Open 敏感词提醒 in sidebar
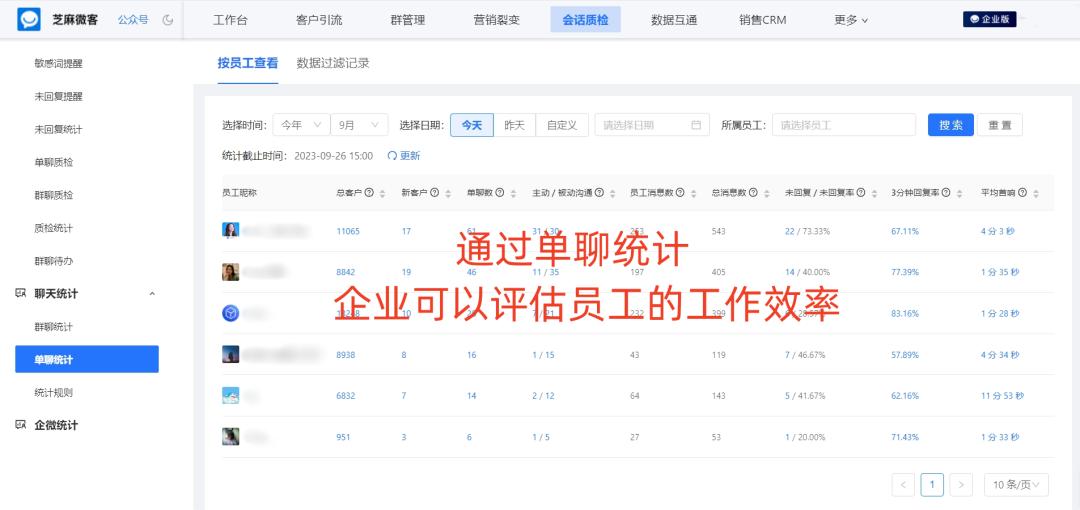The image size is (1080, 510). [x=59, y=63]
